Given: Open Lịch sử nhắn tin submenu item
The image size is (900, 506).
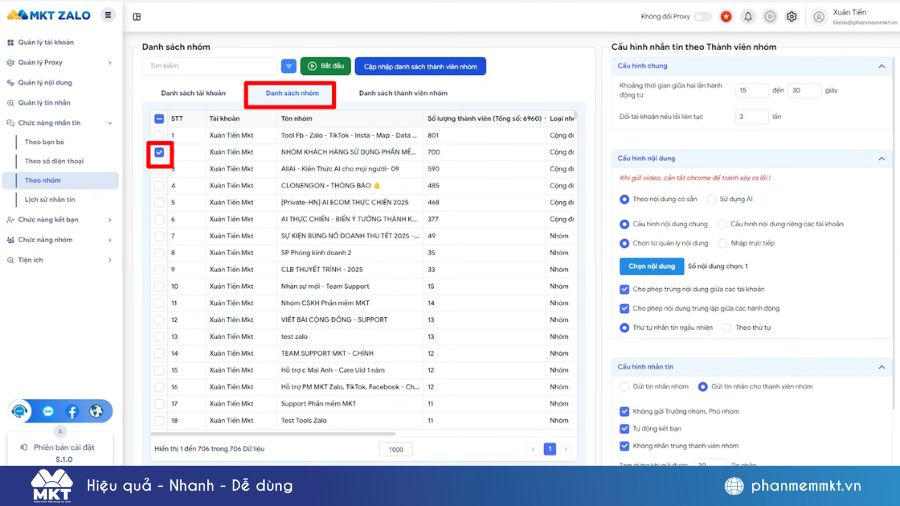Looking at the screenshot, I should tap(50, 200).
